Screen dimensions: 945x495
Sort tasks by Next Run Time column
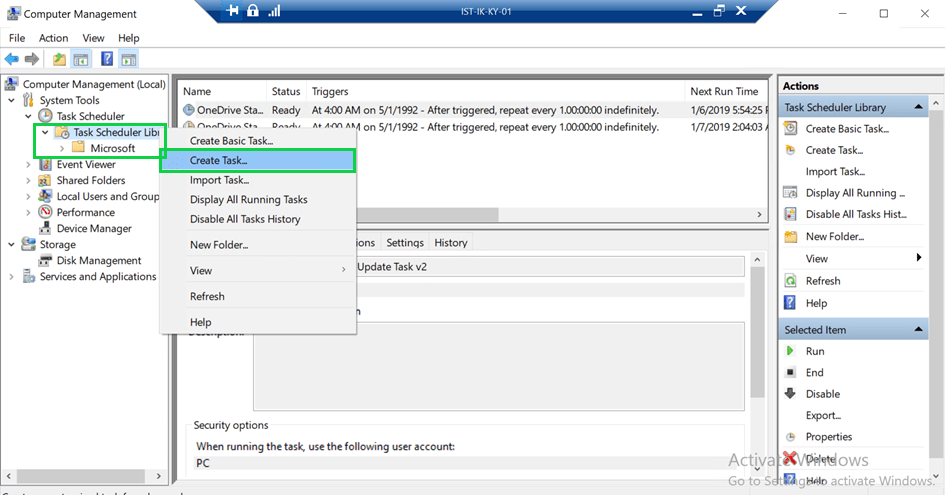[x=724, y=91]
